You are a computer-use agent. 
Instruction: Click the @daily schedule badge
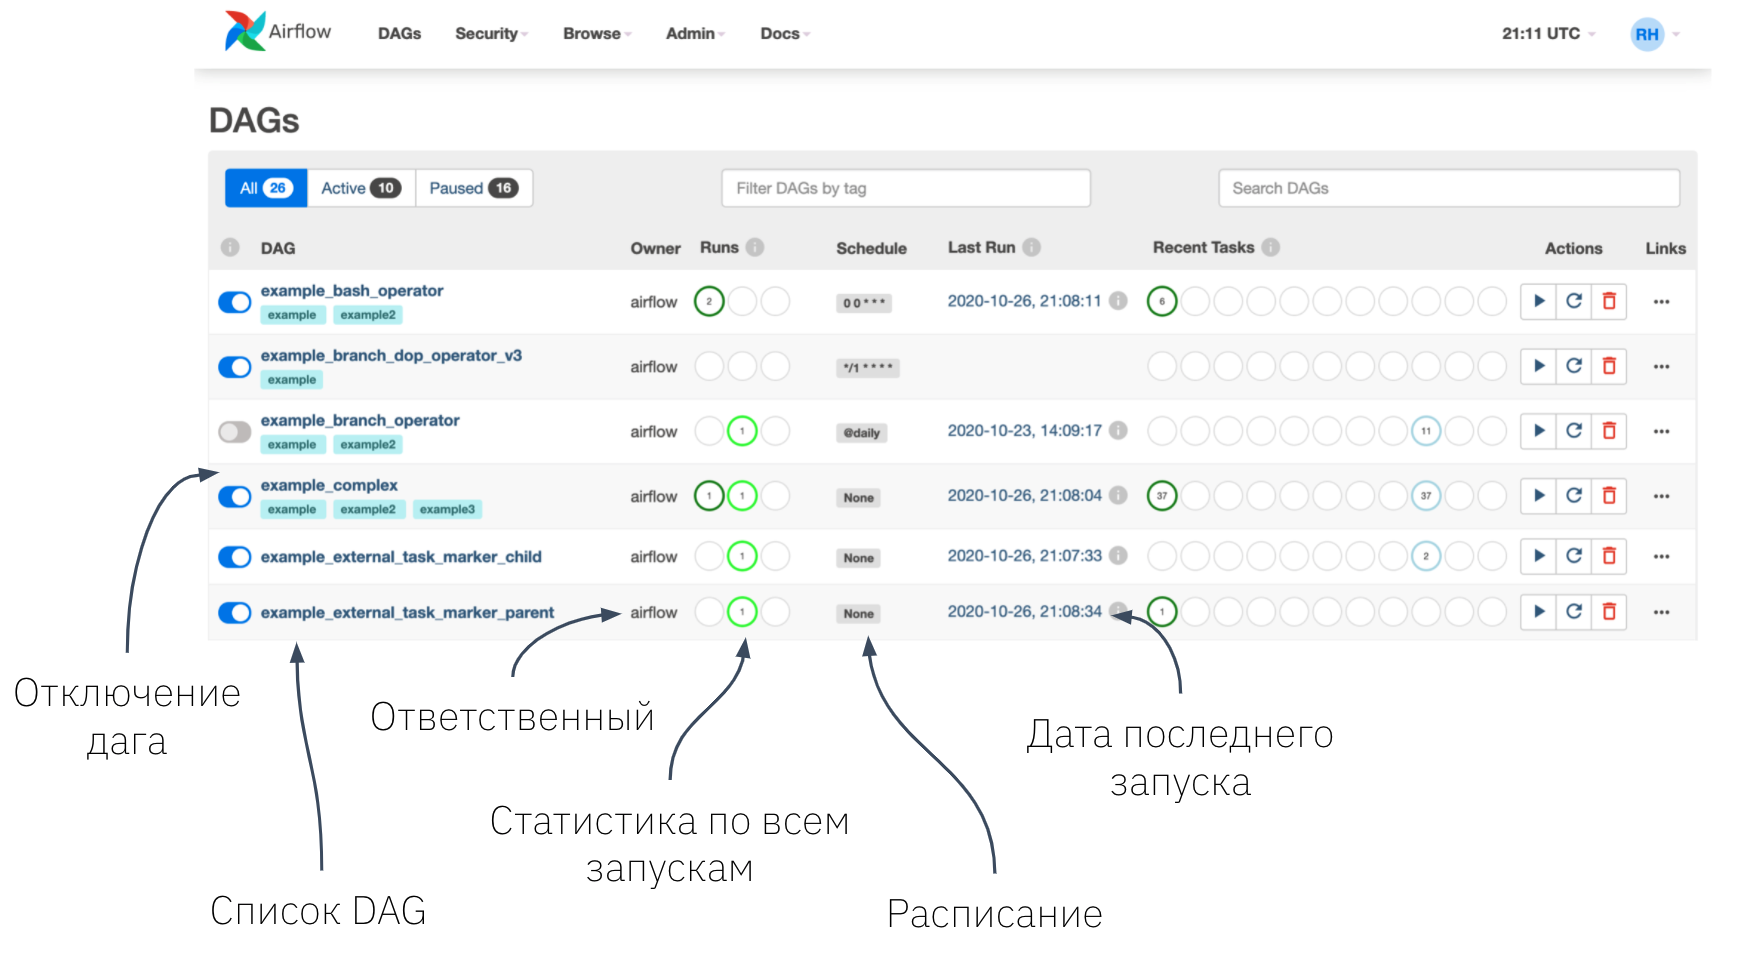(x=861, y=433)
